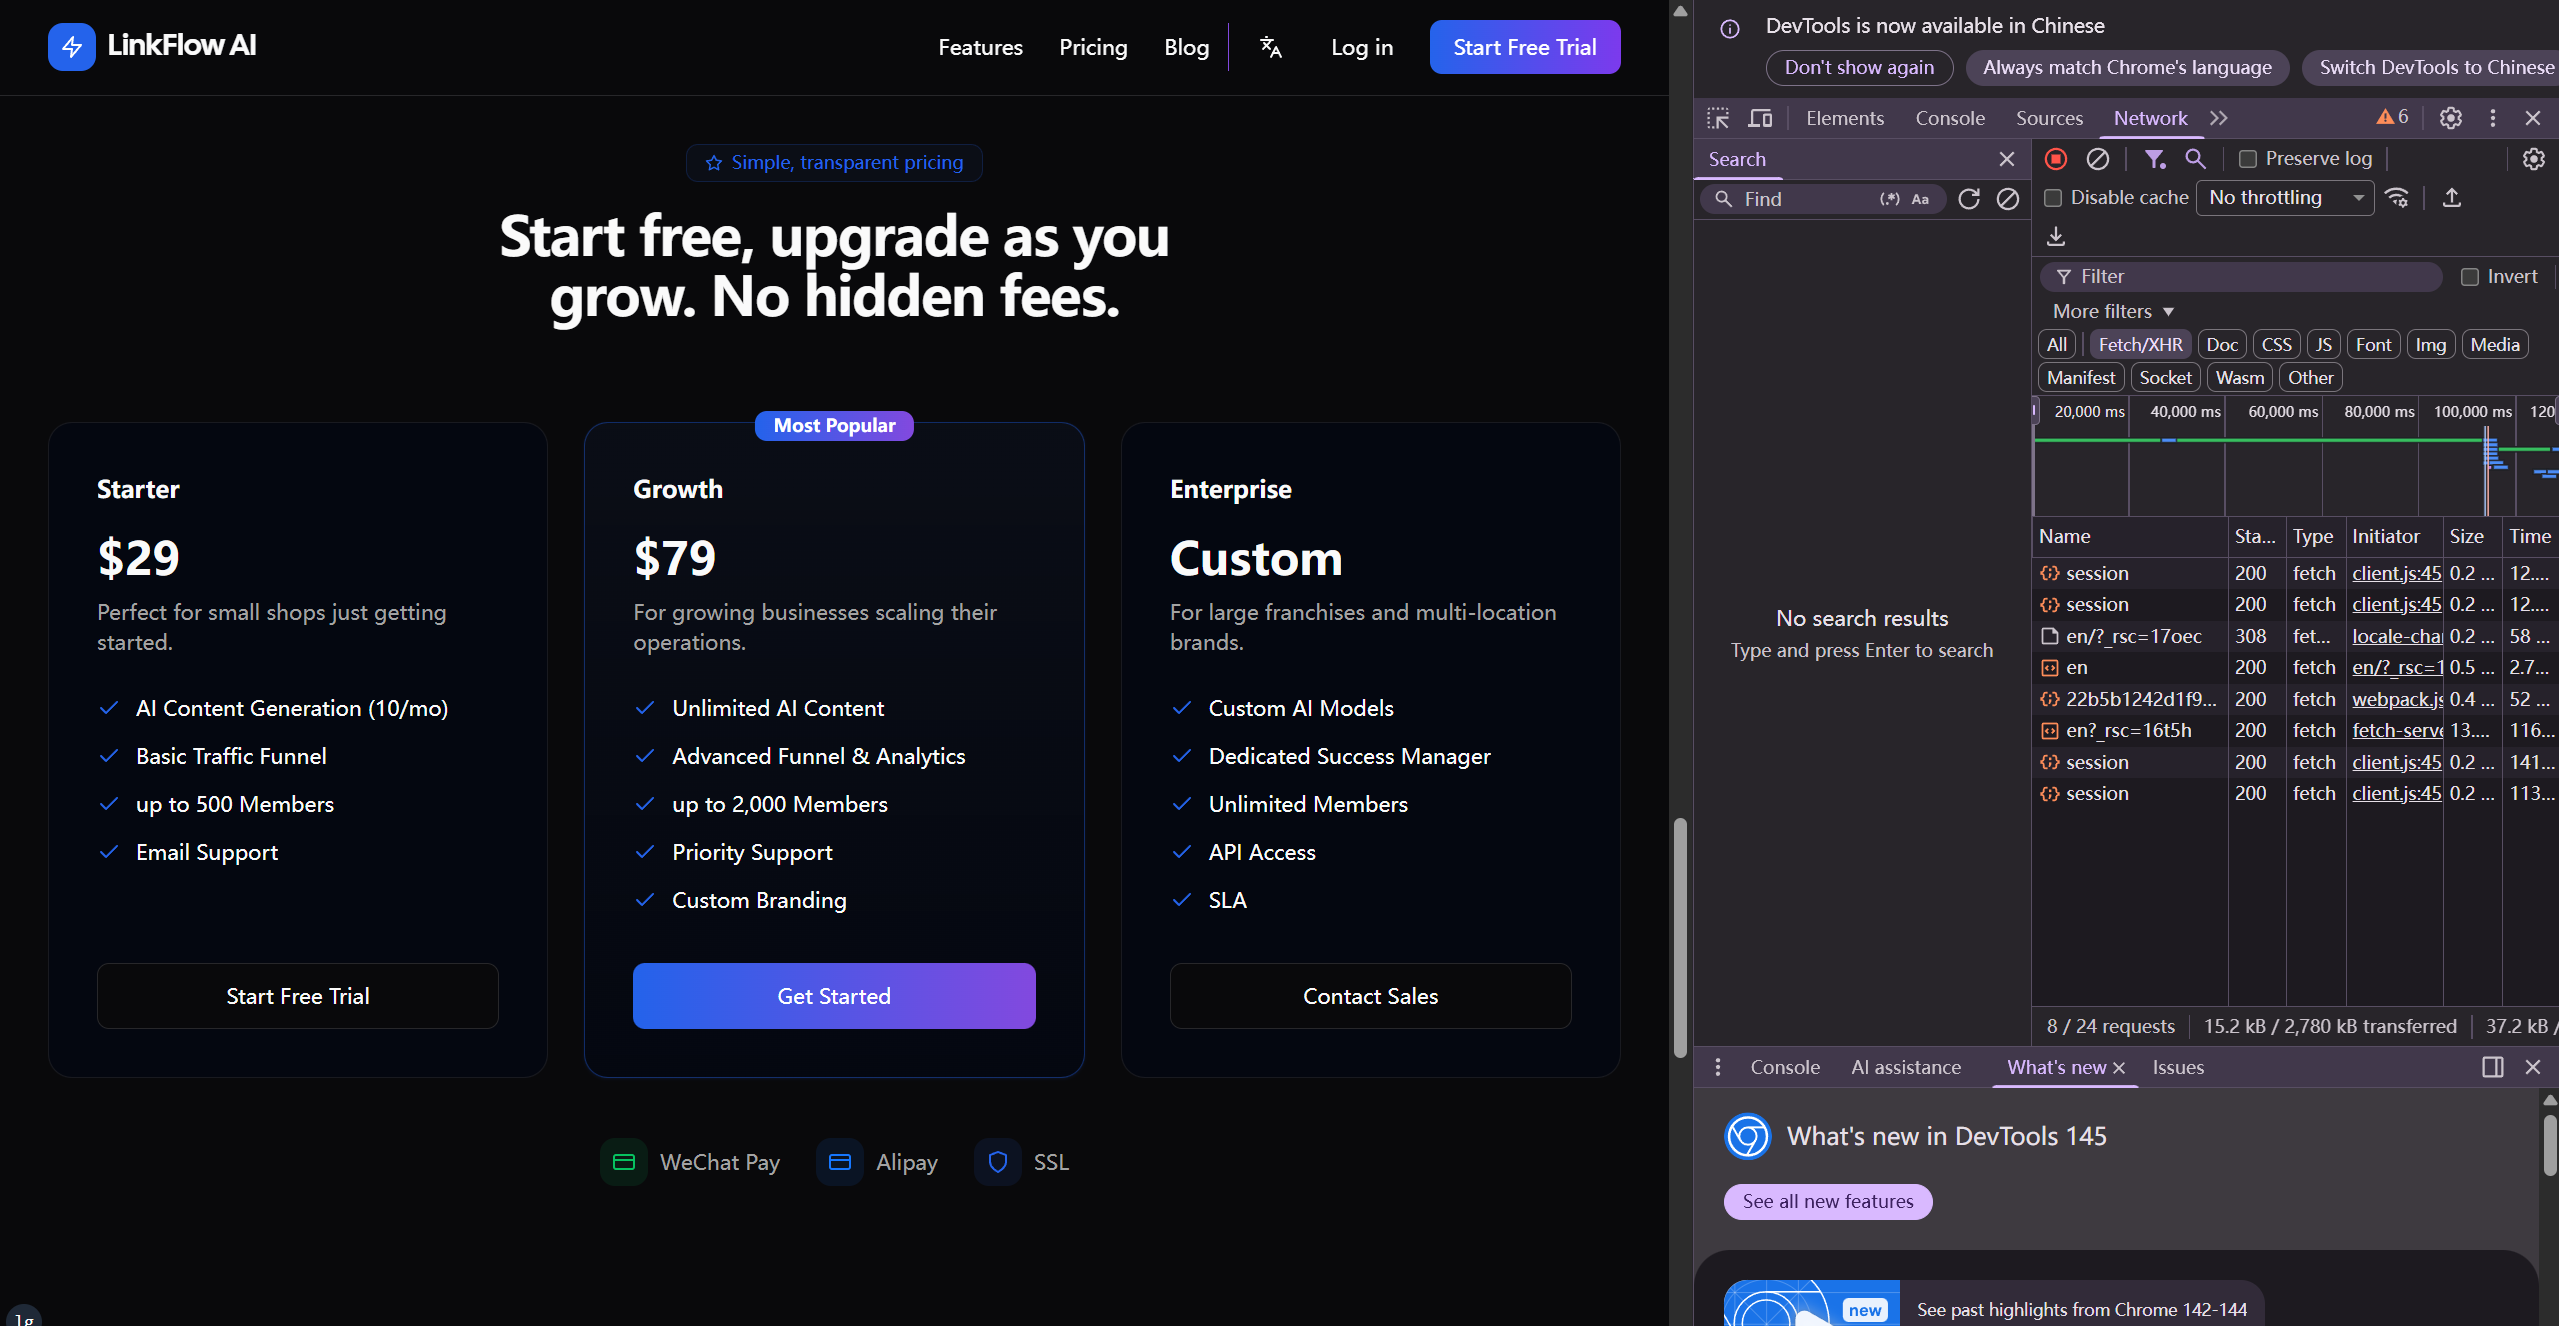The height and width of the screenshot is (1326, 2559).
Task: Check the Invert filter checkbox
Action: (x=2470, y=277)
